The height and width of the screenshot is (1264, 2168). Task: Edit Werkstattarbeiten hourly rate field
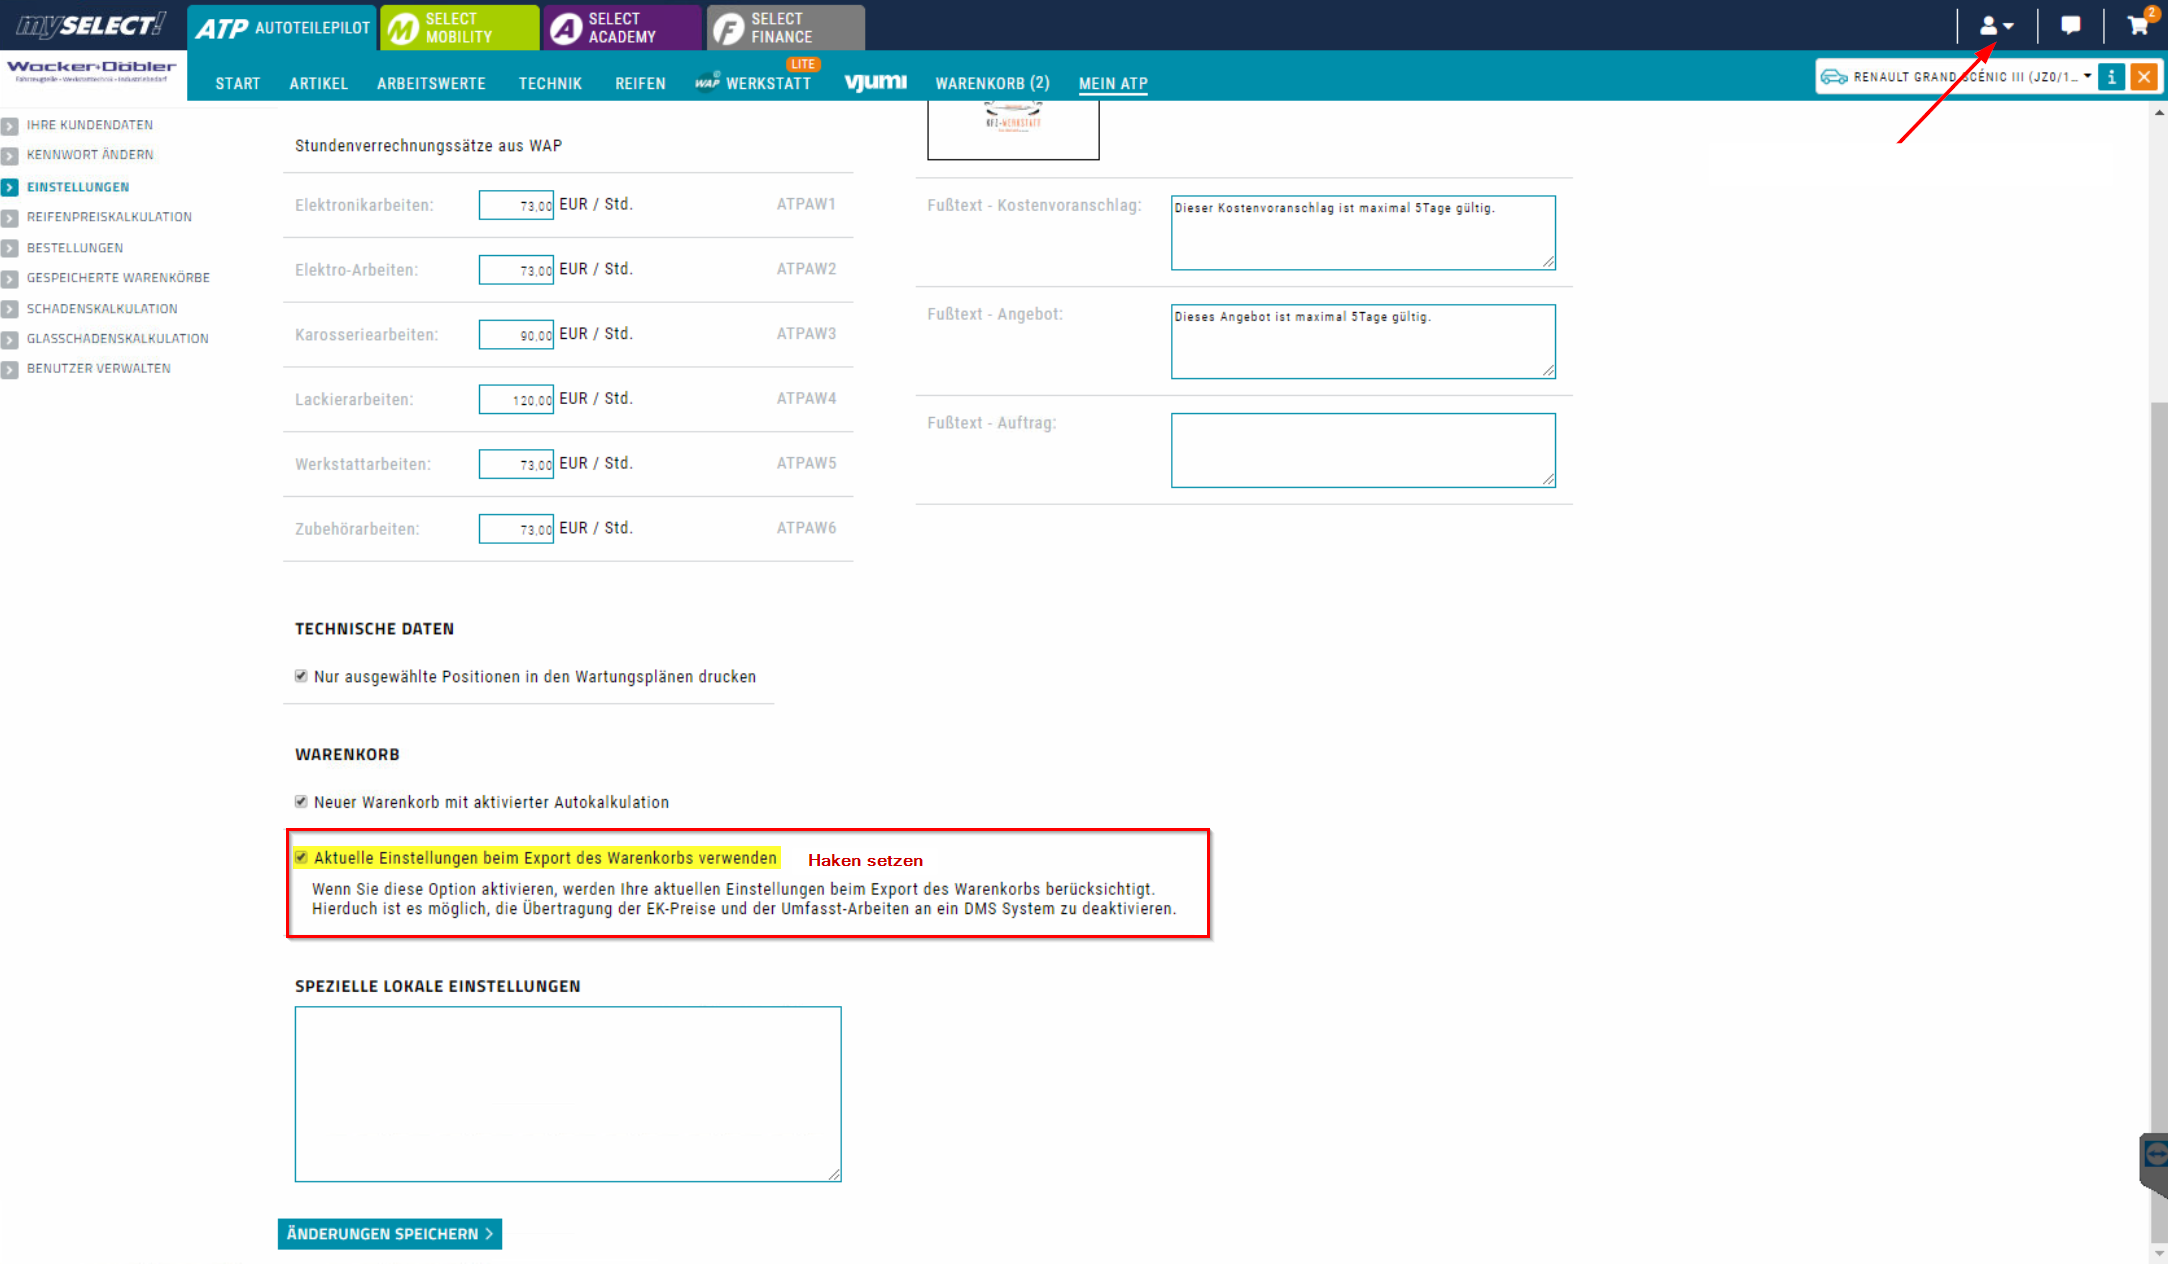pos(516,464)
